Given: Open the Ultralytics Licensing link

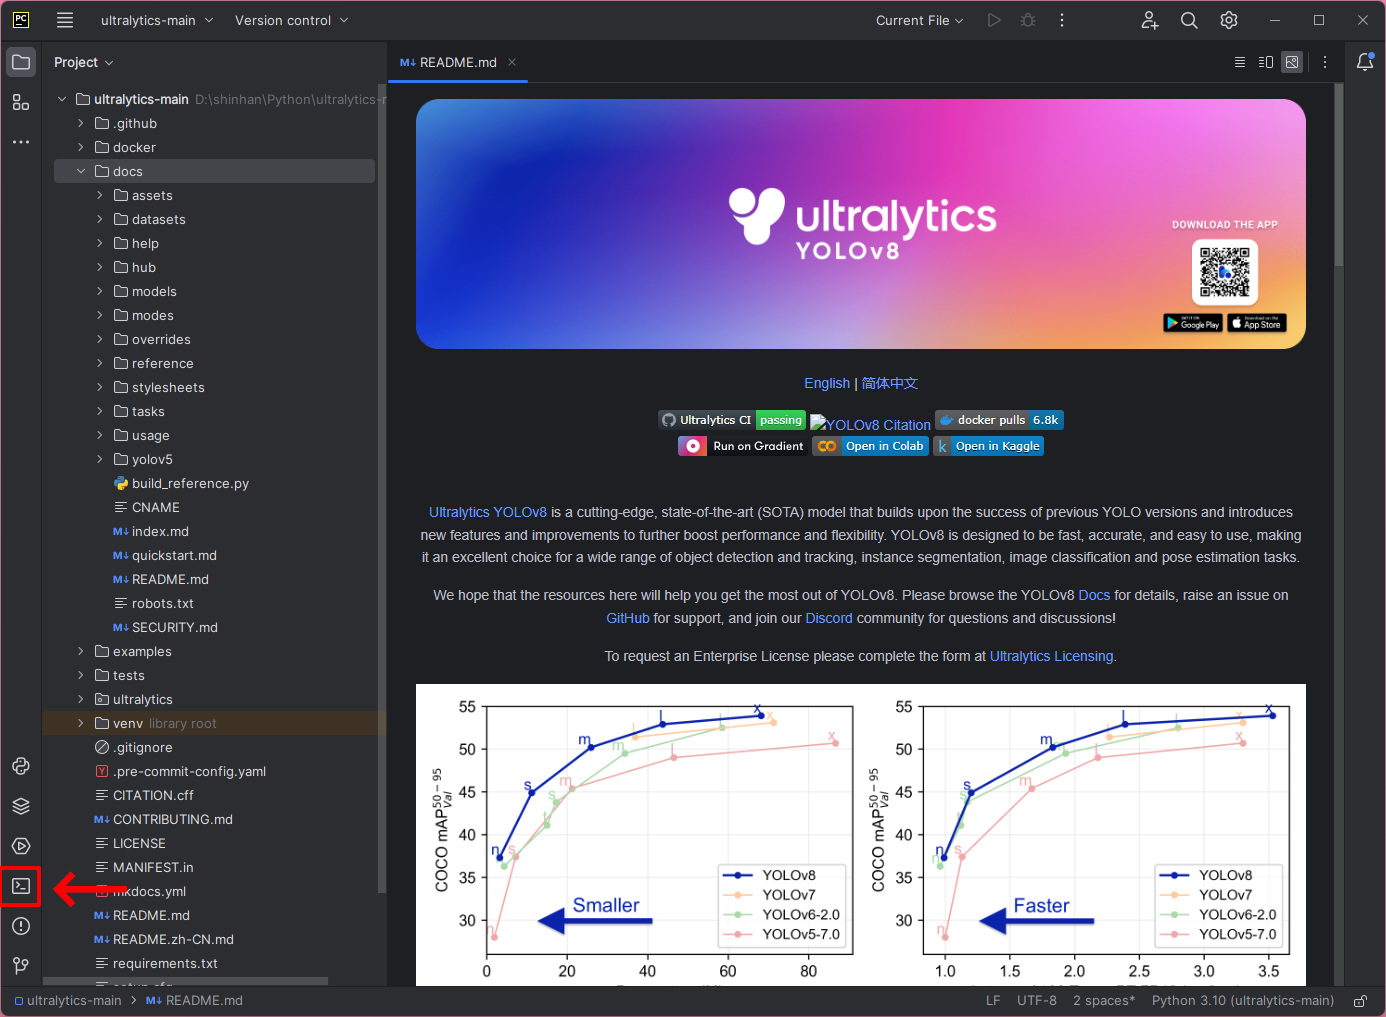Looking at the screenshot, I should pyautogui.click(x=1051, y=656).
